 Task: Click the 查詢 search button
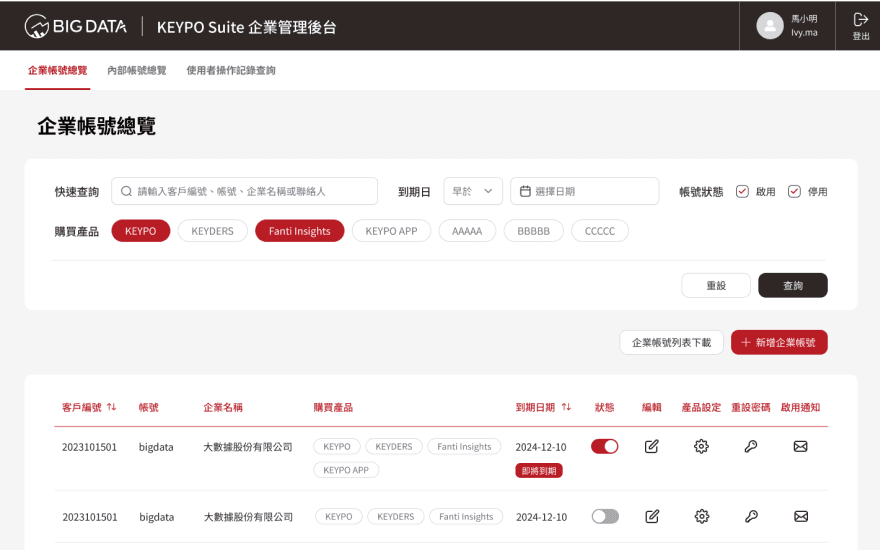click(x=792, y=285)
